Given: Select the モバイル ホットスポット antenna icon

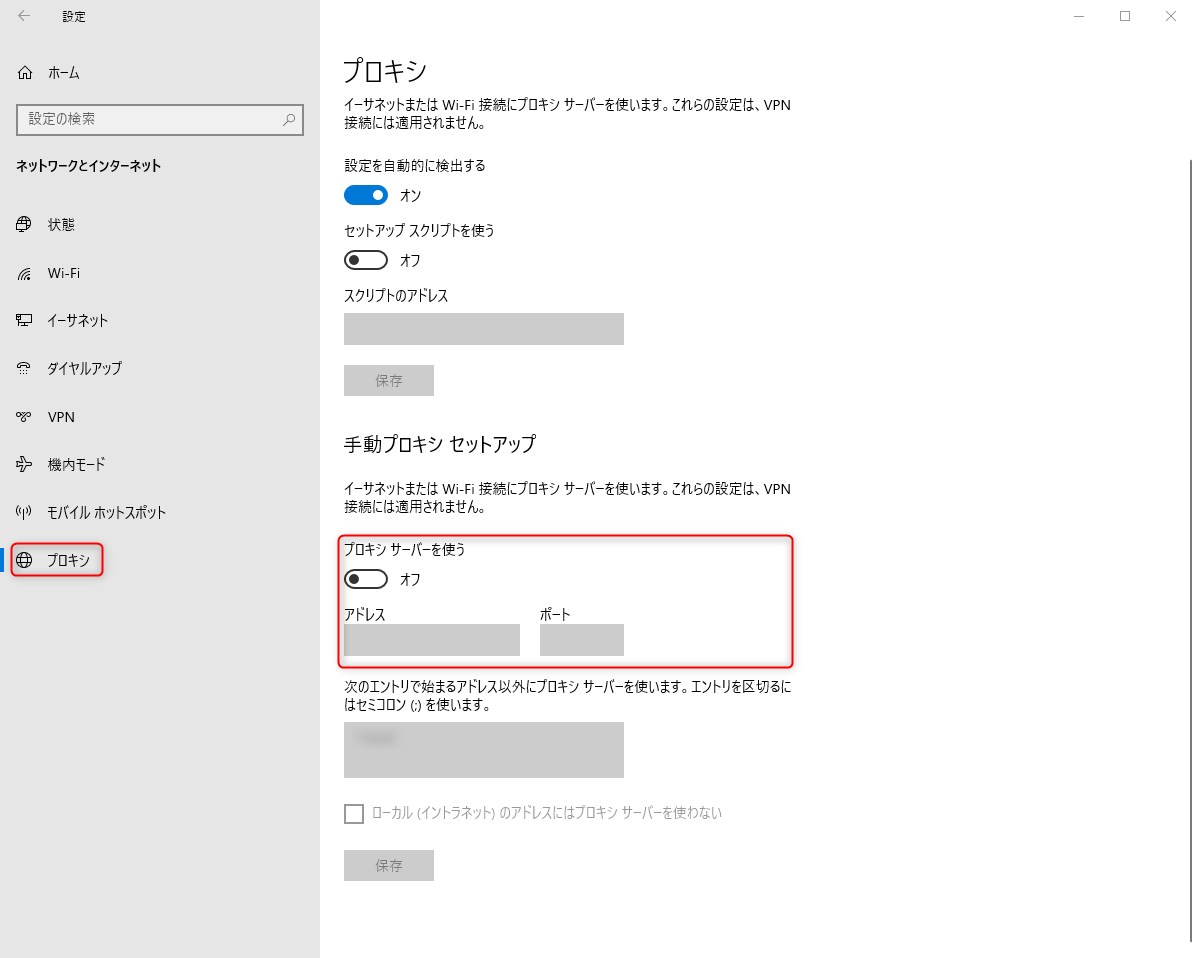Looking at the screenshot, I should click(24, 513).
